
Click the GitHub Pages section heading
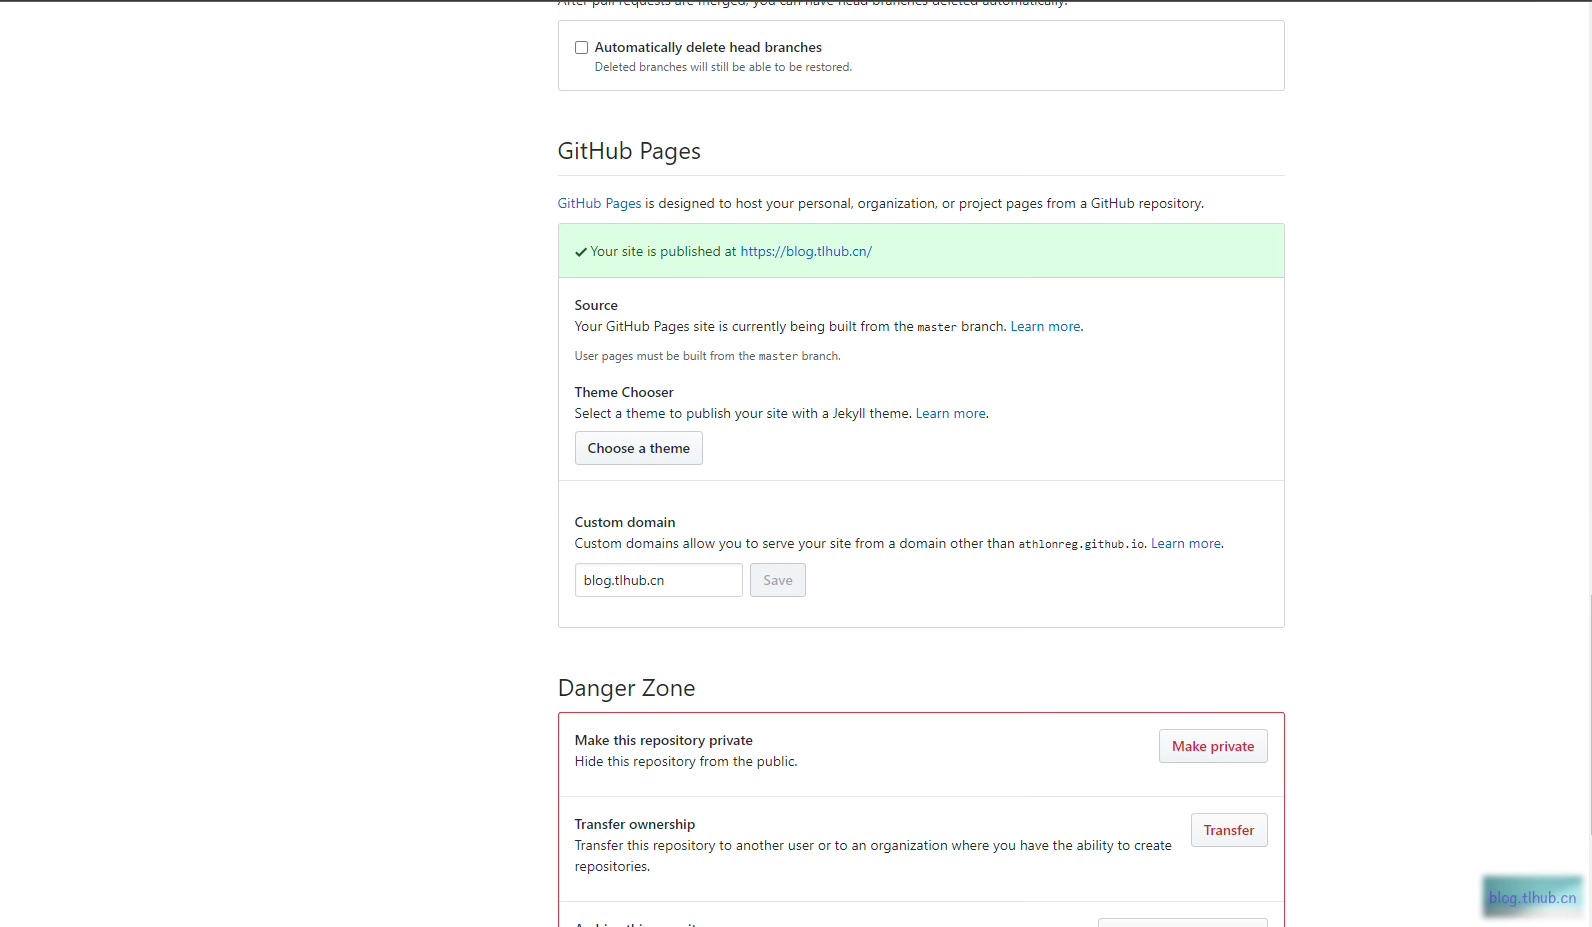tap(629, 151)
